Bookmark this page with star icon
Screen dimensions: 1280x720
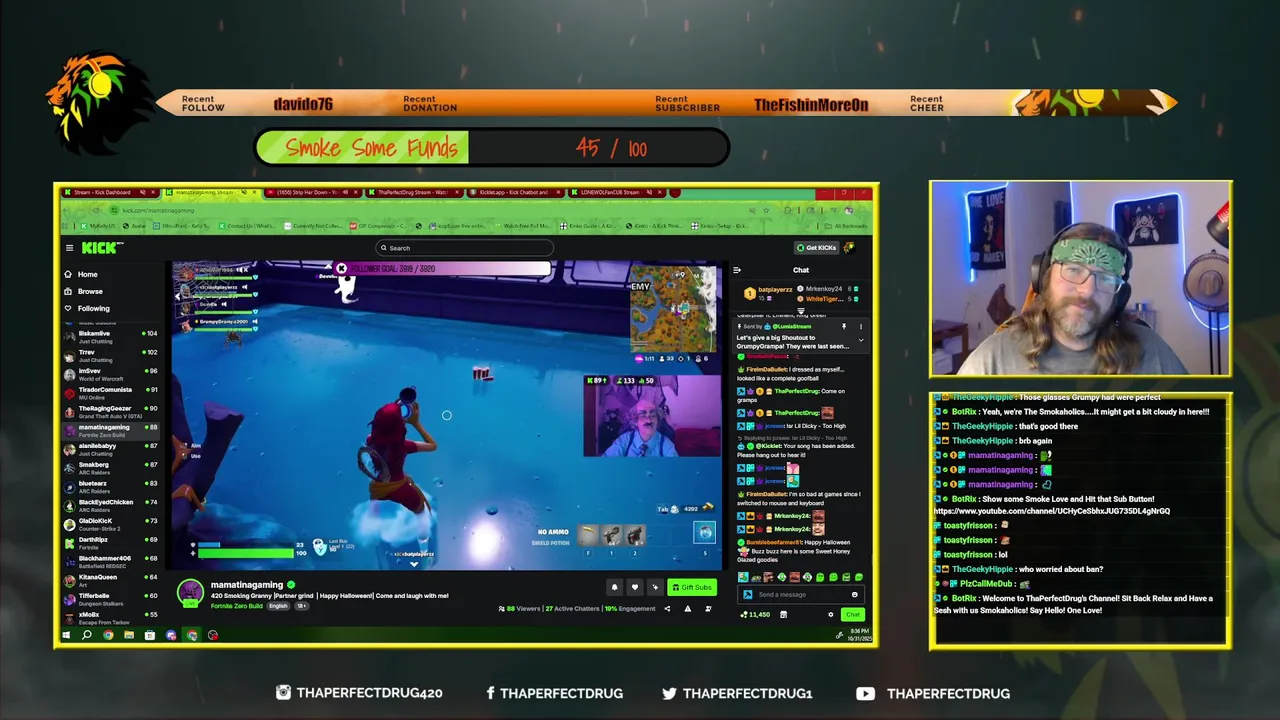766,210
